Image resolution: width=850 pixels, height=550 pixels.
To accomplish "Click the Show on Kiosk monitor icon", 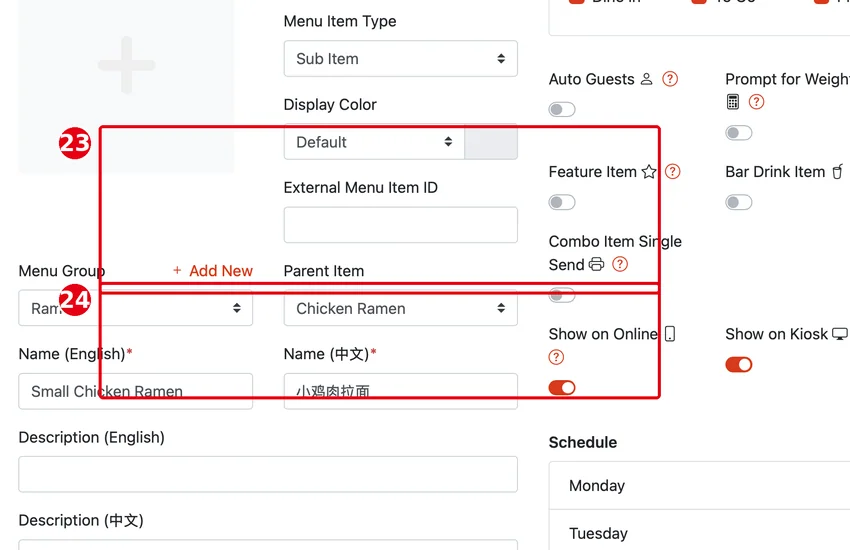I will pyautogui.click(x=840, y=334).
